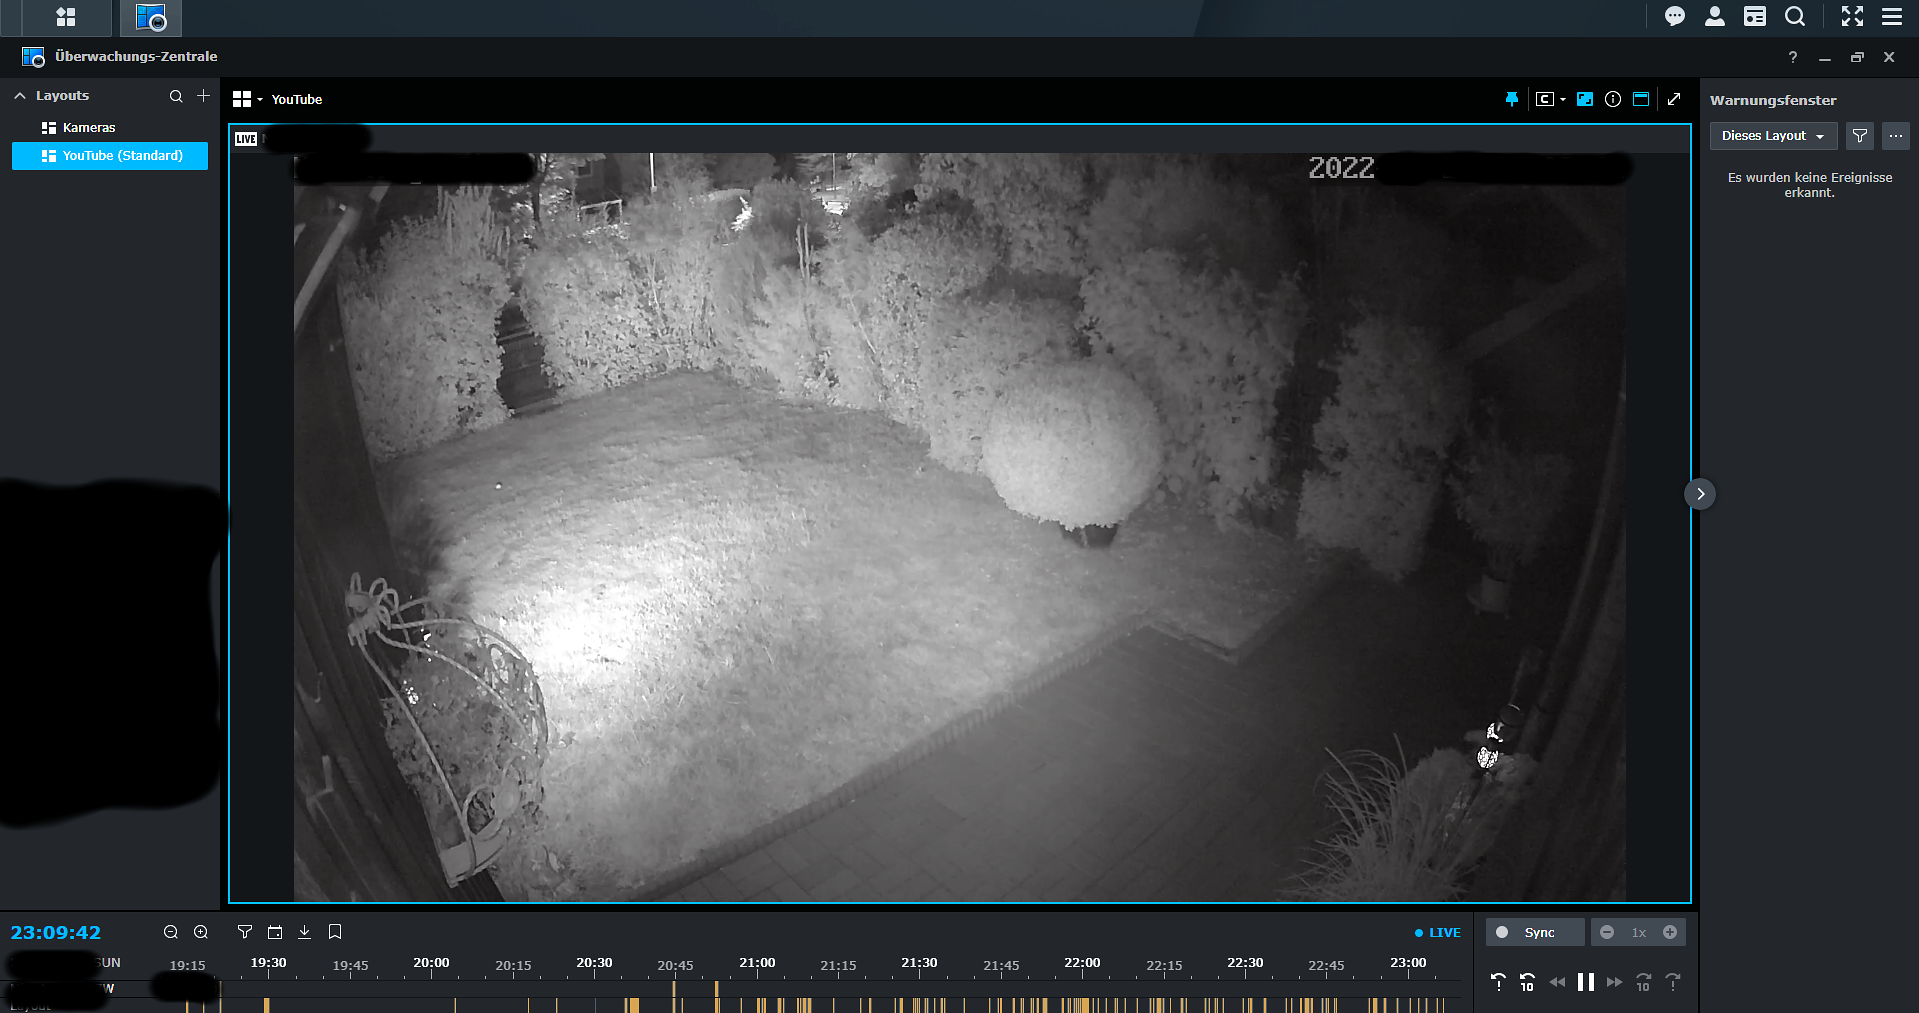1919x1013 pixels.
Task: Enter fullscreen with the diagonal arrows icon
Action: 1674,99
